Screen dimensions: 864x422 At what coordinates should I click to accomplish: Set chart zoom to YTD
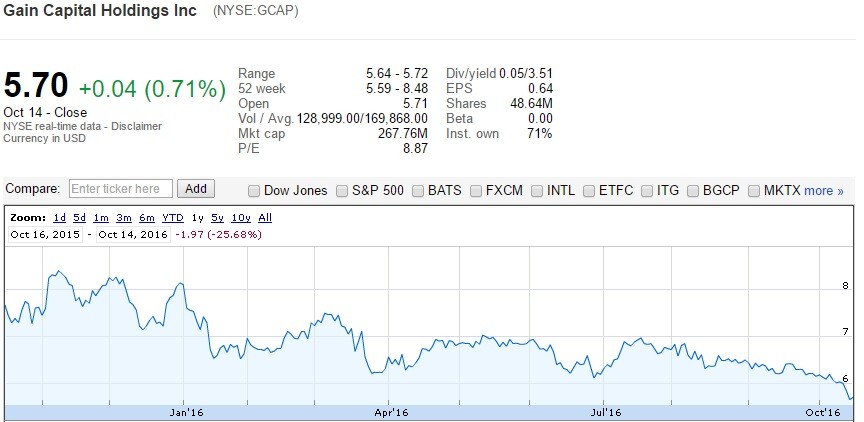(x=172, y=218)
